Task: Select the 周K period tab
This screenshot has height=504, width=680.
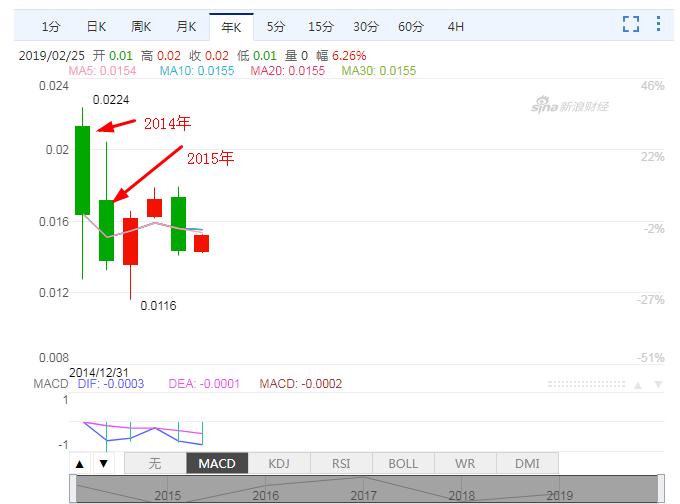Action: coord(142,26)
